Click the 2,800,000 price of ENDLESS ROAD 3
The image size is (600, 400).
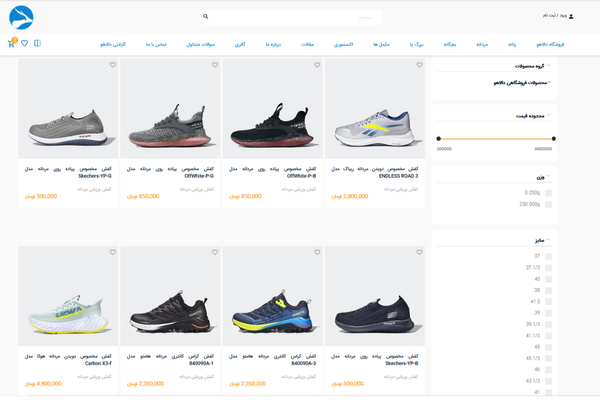350,196
